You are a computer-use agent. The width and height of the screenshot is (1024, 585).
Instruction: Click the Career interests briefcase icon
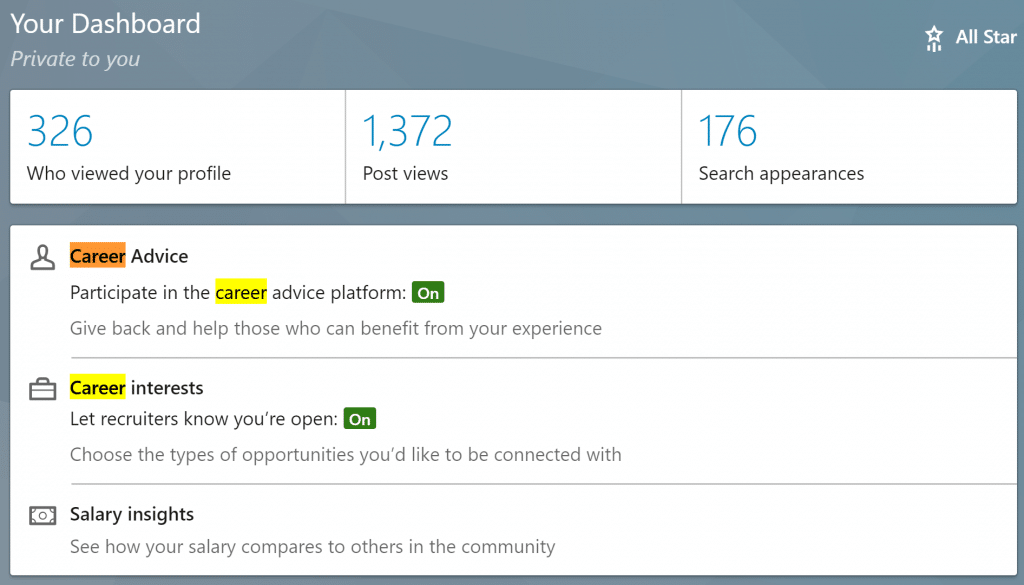[42, 389]
